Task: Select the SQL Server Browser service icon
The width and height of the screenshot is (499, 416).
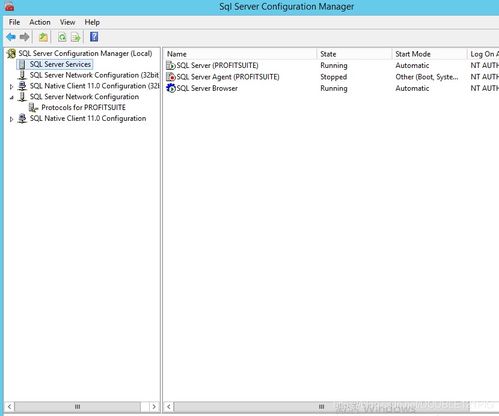Action: point(171,88)
